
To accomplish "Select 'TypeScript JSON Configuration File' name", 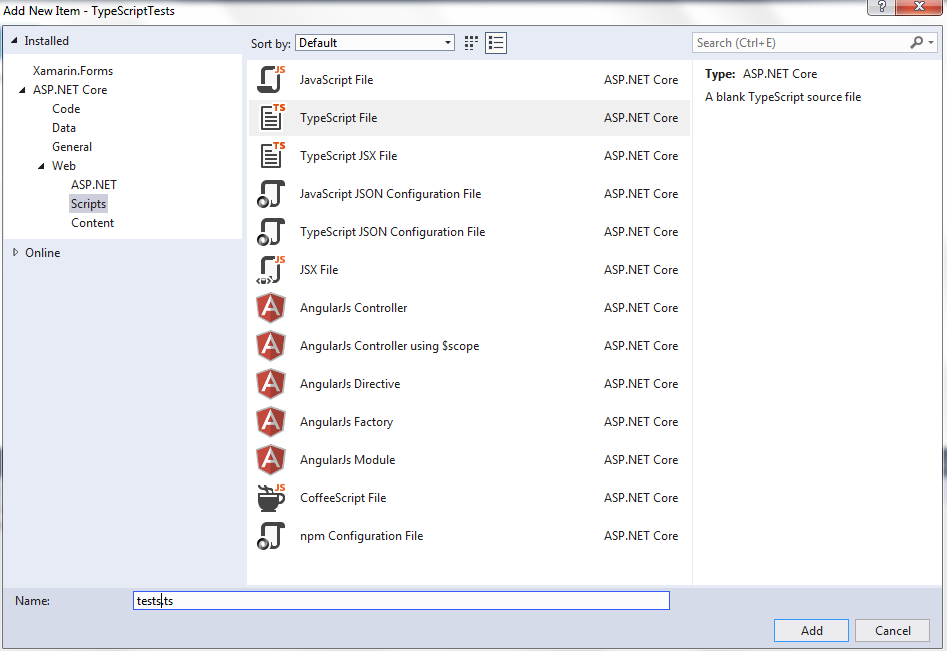I will click(x=393, y=232).
